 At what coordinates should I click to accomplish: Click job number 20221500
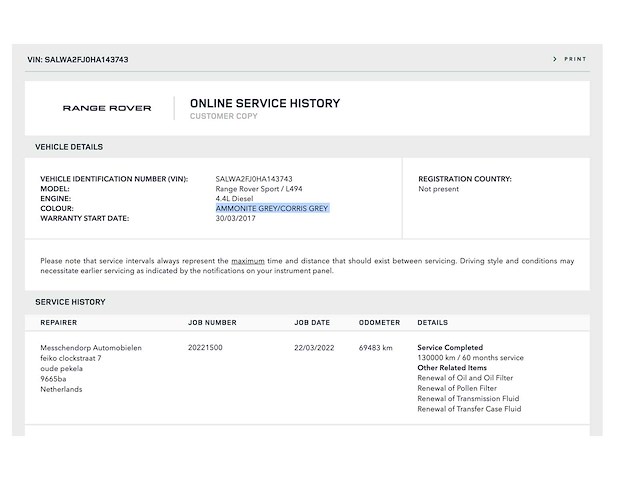point(205,347)
